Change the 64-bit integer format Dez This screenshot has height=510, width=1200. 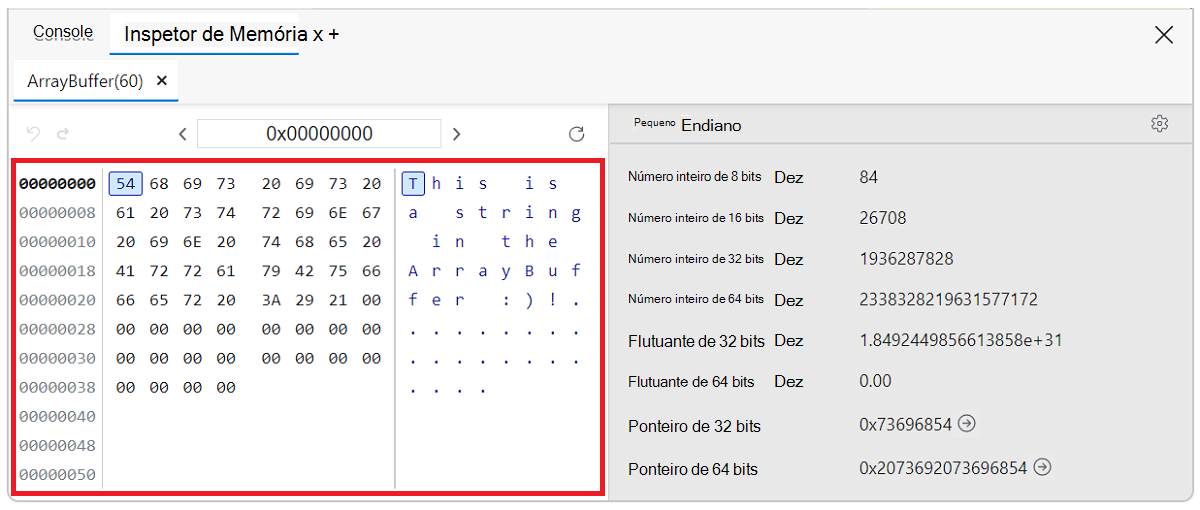(x=789, y=300)
